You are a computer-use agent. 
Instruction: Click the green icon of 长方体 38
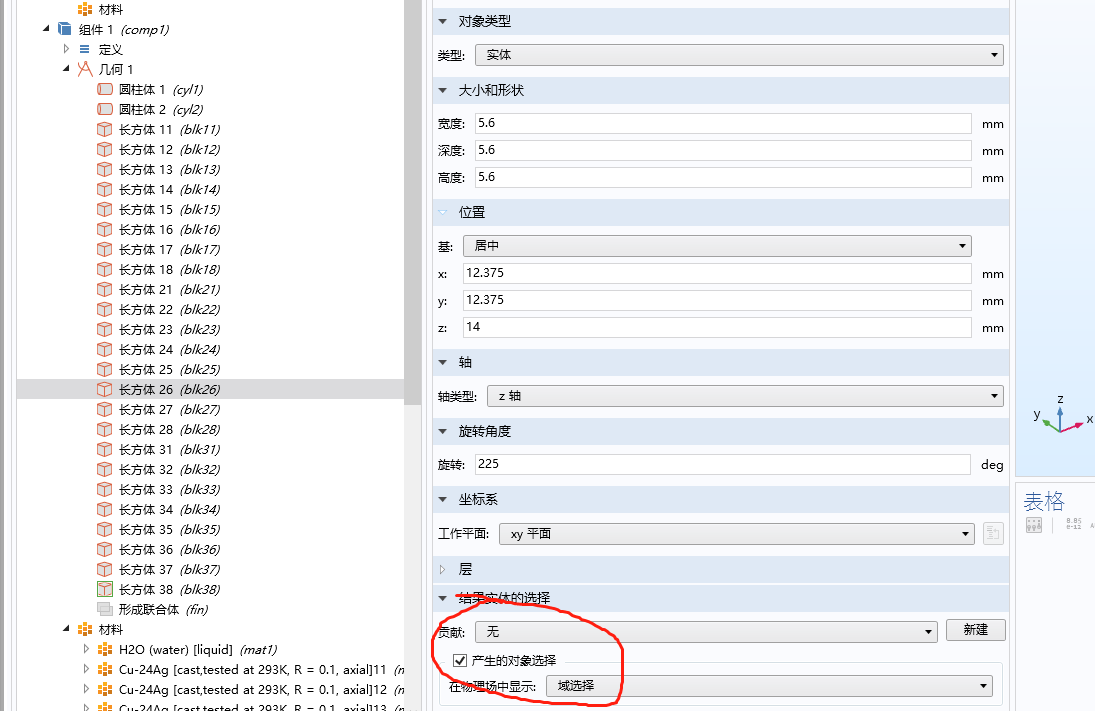coord(105,589)
